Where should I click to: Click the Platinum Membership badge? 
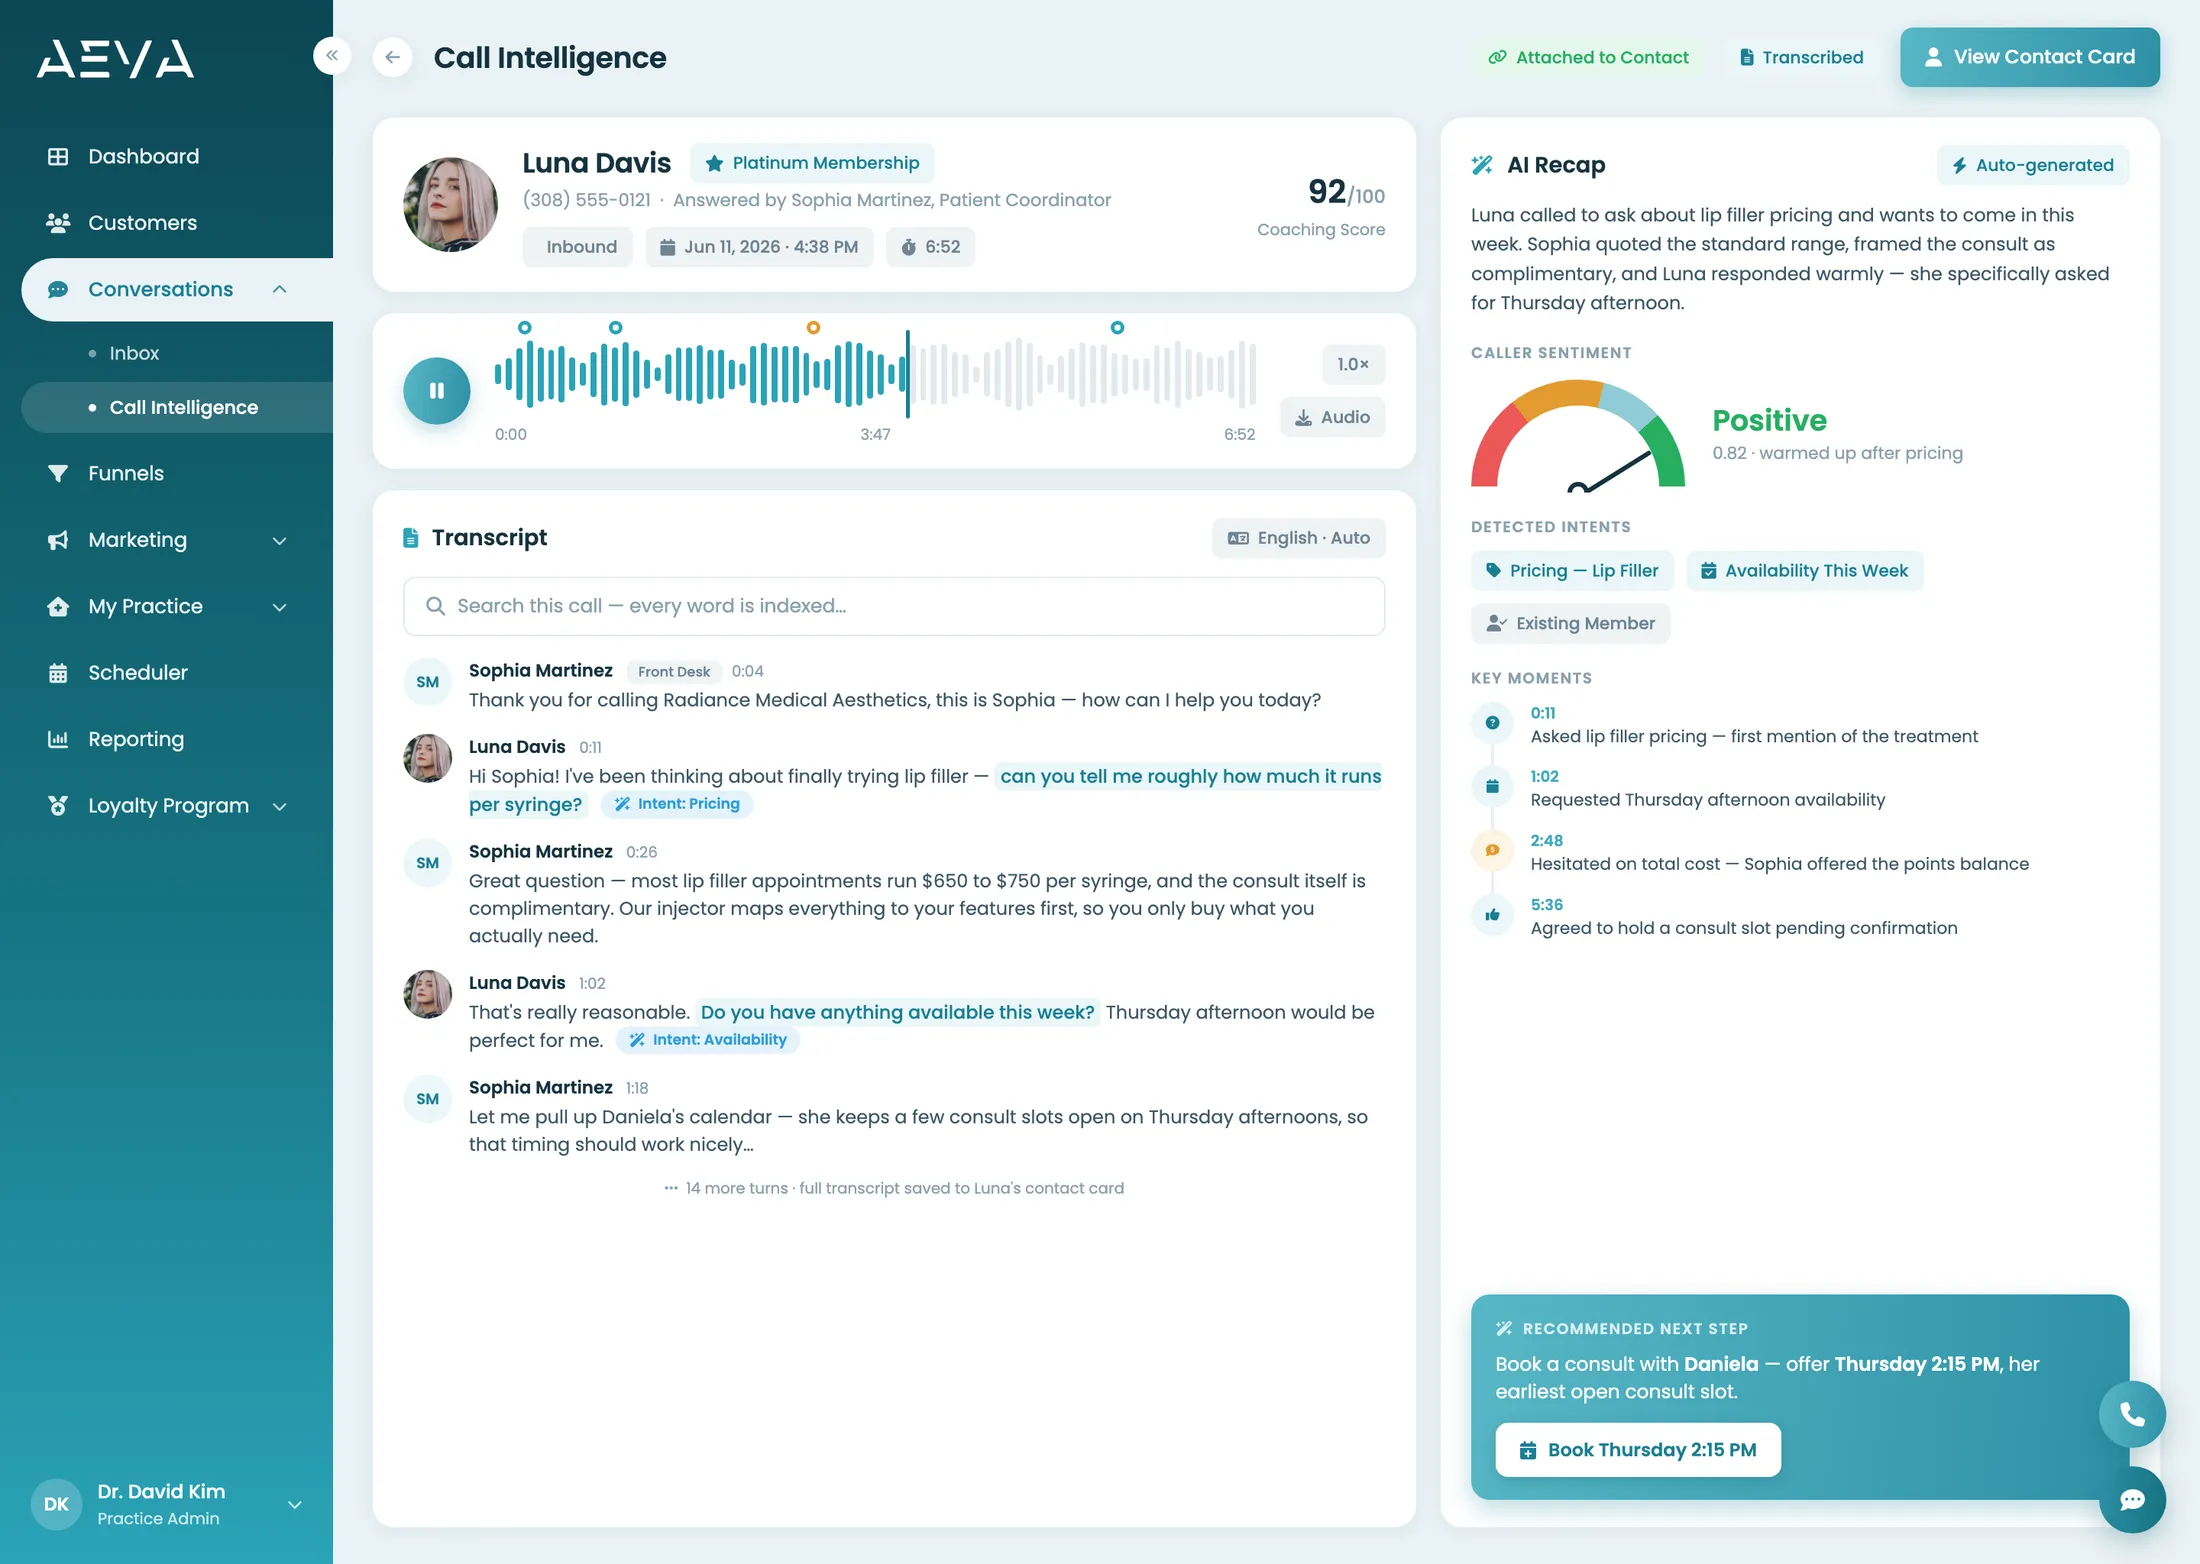pos(812,163)
